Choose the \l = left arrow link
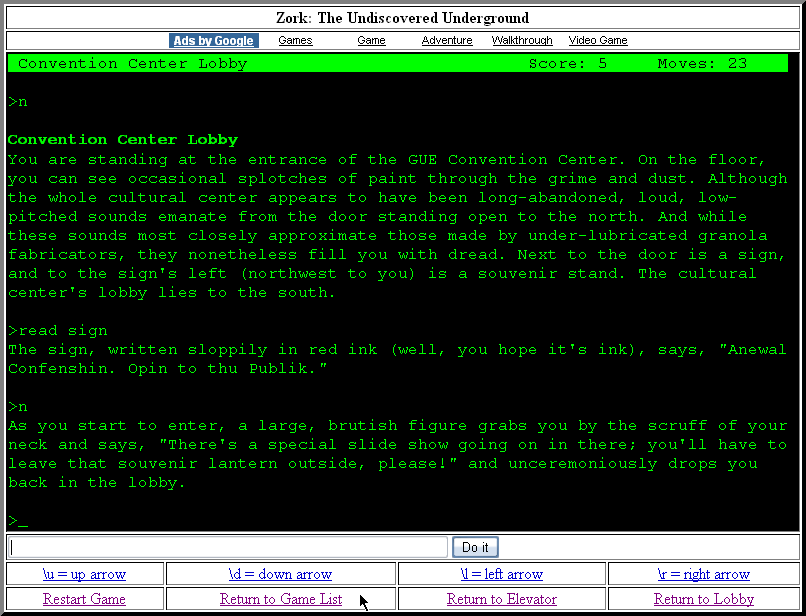Viewport: 806px width, 616px height. click(x=501, y=574)
